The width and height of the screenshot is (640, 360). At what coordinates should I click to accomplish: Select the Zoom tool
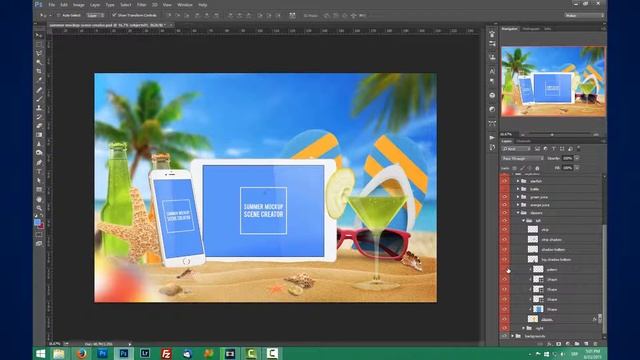click(x=39, y=208)
